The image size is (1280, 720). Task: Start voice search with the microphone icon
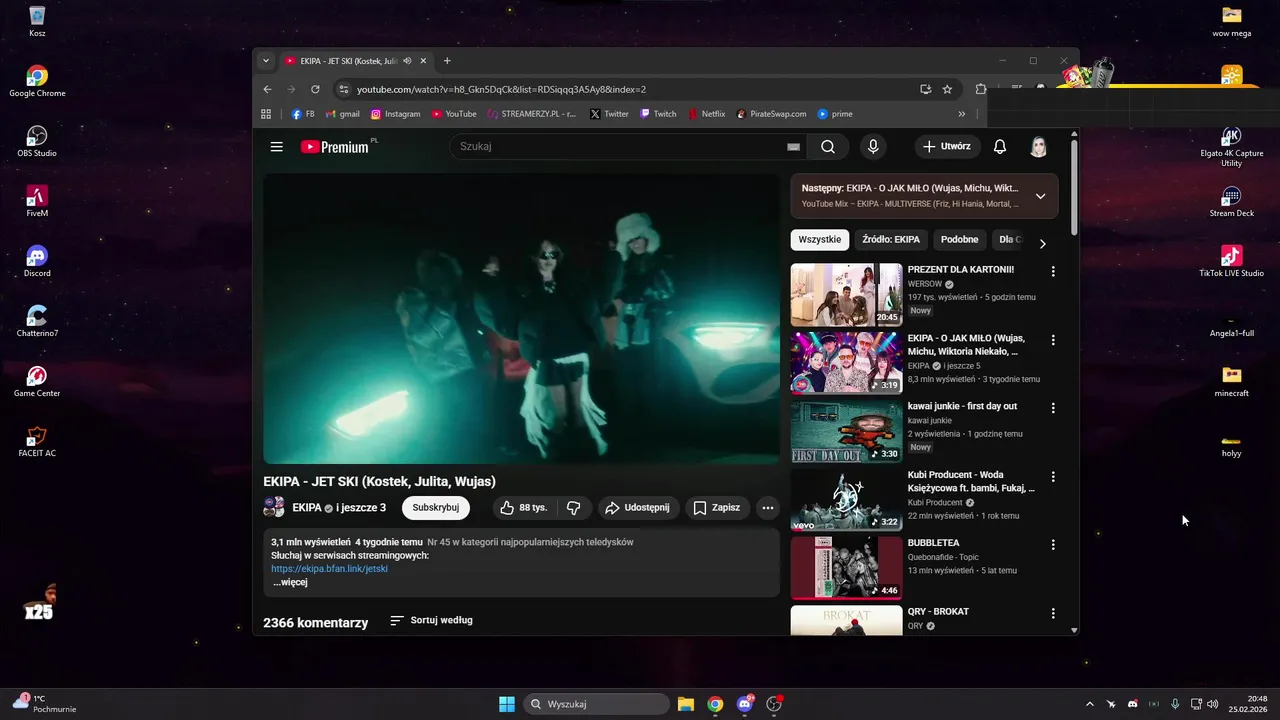(x=873, y=147)
